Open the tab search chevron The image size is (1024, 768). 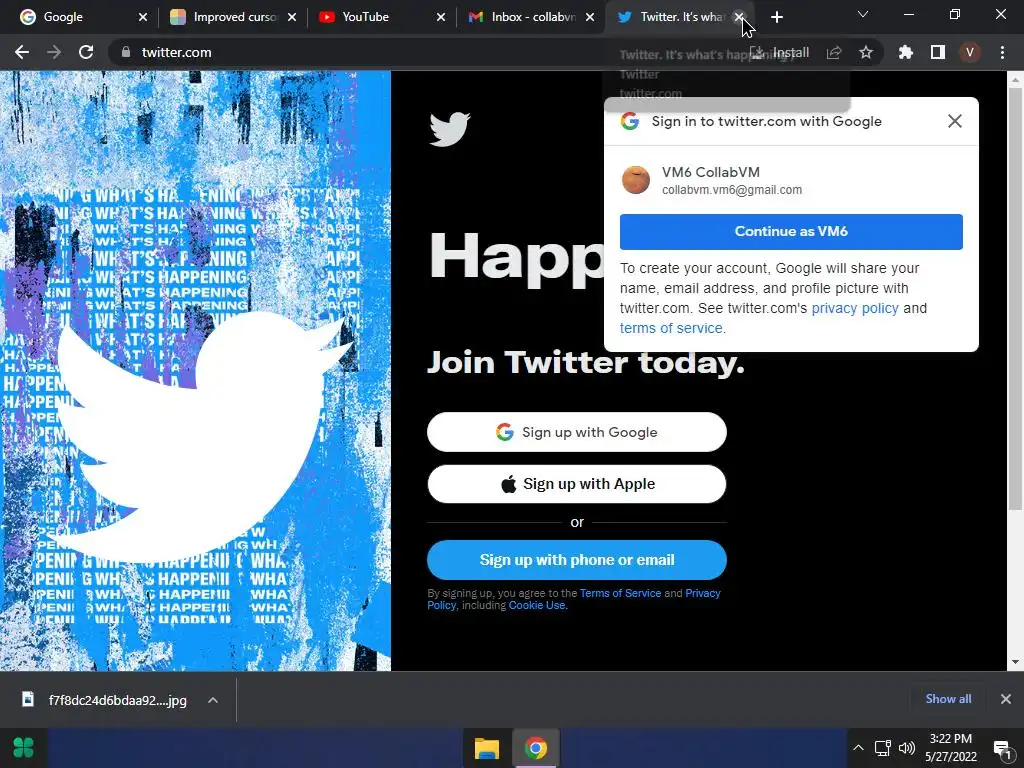(863, 14)
